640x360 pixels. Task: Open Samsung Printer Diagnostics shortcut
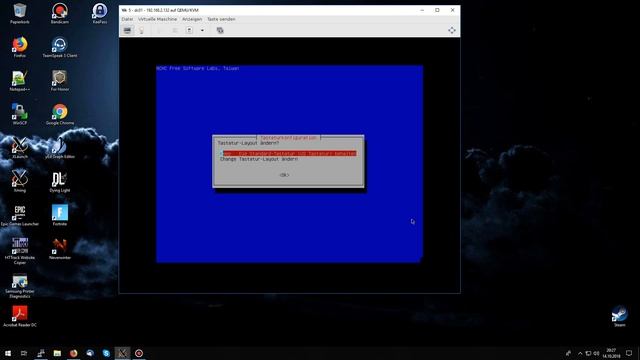point(20,286)
